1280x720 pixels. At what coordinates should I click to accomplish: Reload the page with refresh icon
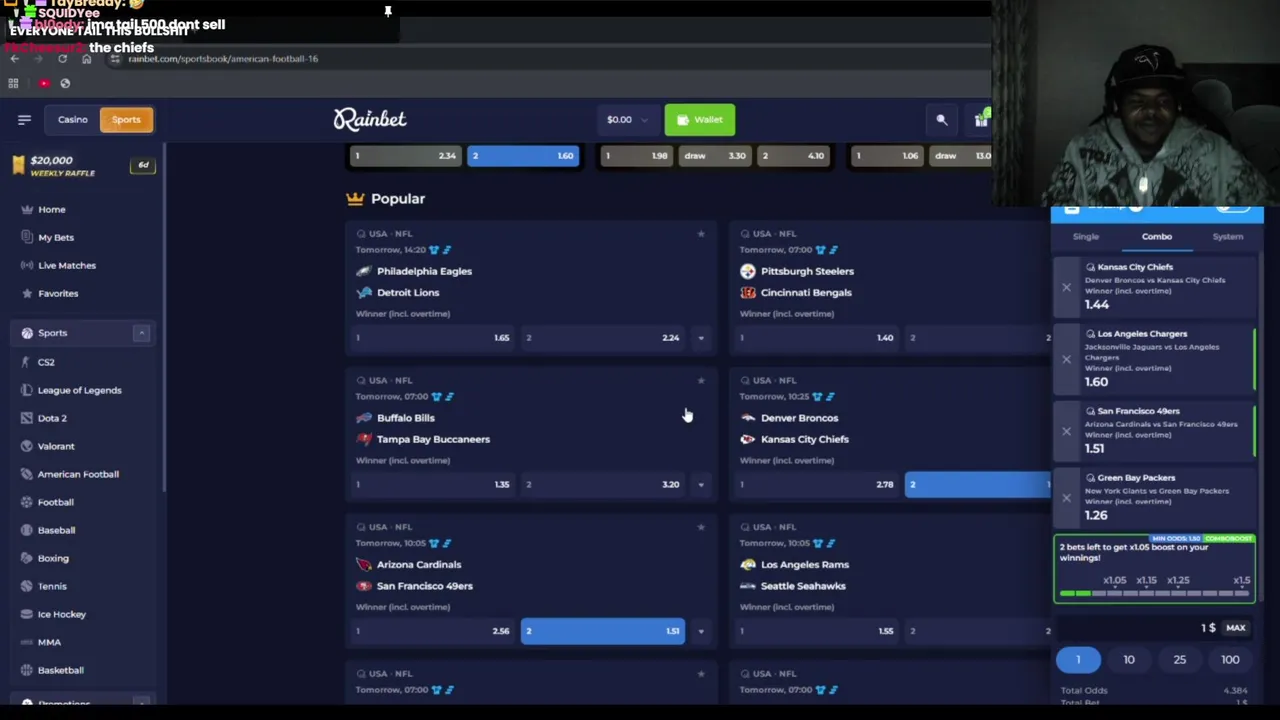click(x=62, y=59)
